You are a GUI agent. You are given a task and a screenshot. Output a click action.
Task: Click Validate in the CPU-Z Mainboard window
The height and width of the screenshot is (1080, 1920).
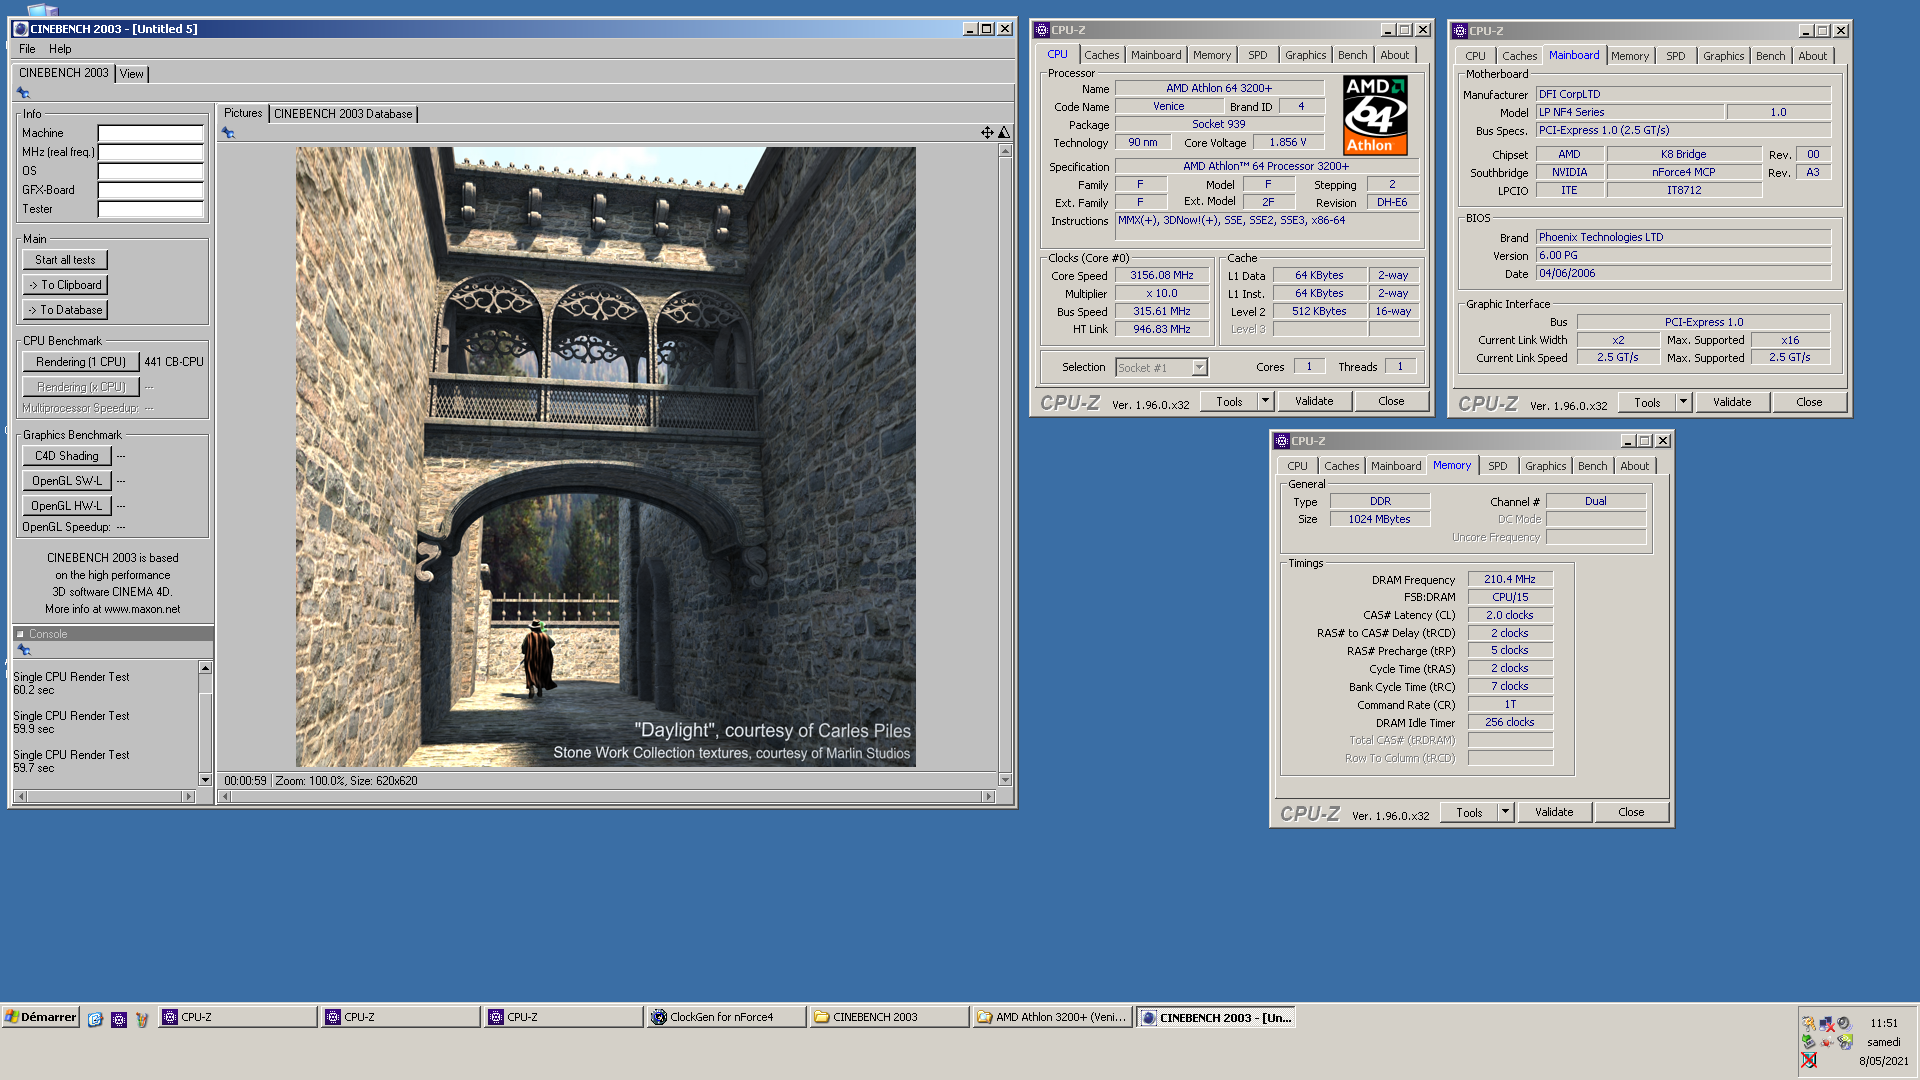pos(1732,402)
